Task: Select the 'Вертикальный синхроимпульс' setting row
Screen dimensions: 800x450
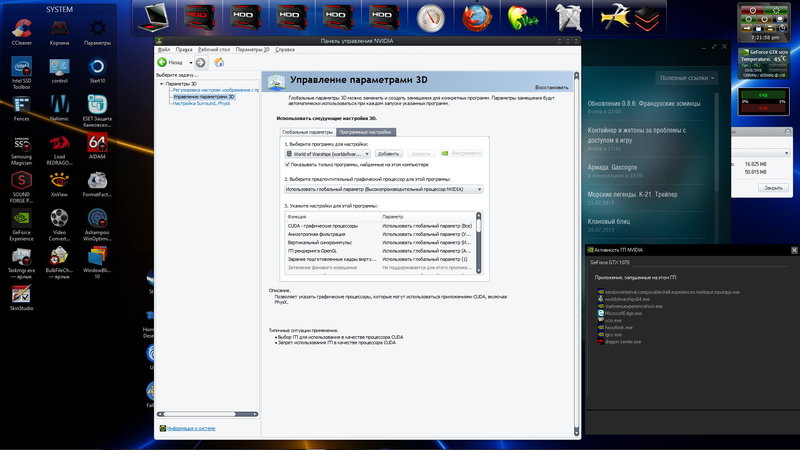Action: pos(380,242)
